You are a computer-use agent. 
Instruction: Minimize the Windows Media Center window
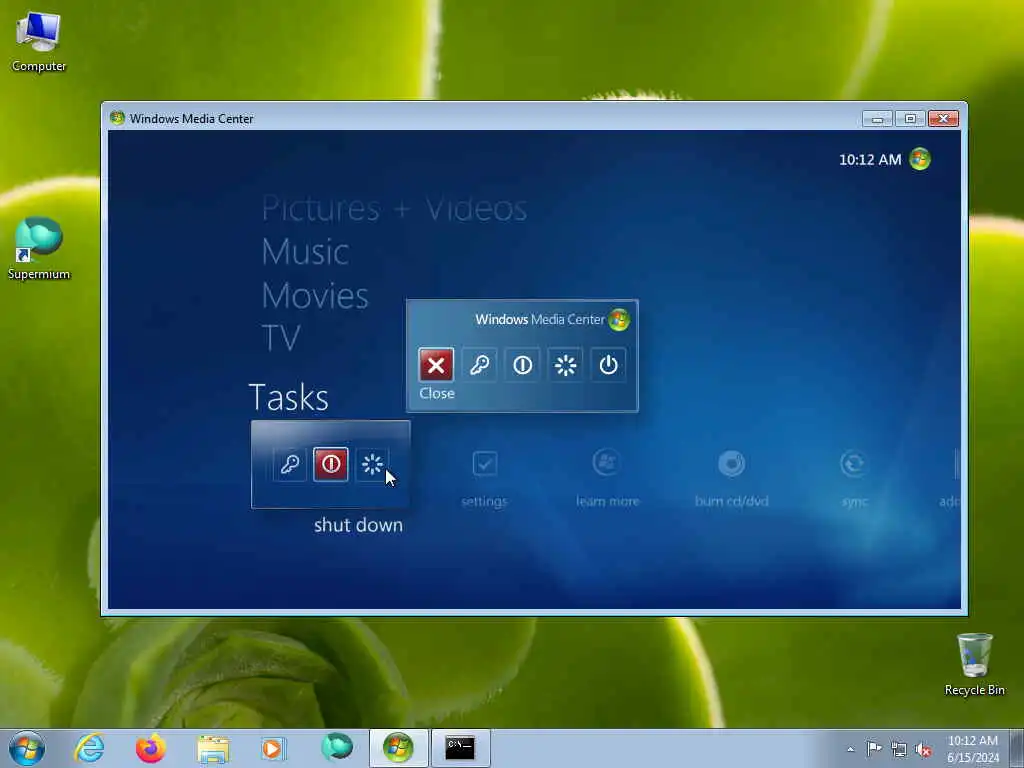click(x=877, y=118)
